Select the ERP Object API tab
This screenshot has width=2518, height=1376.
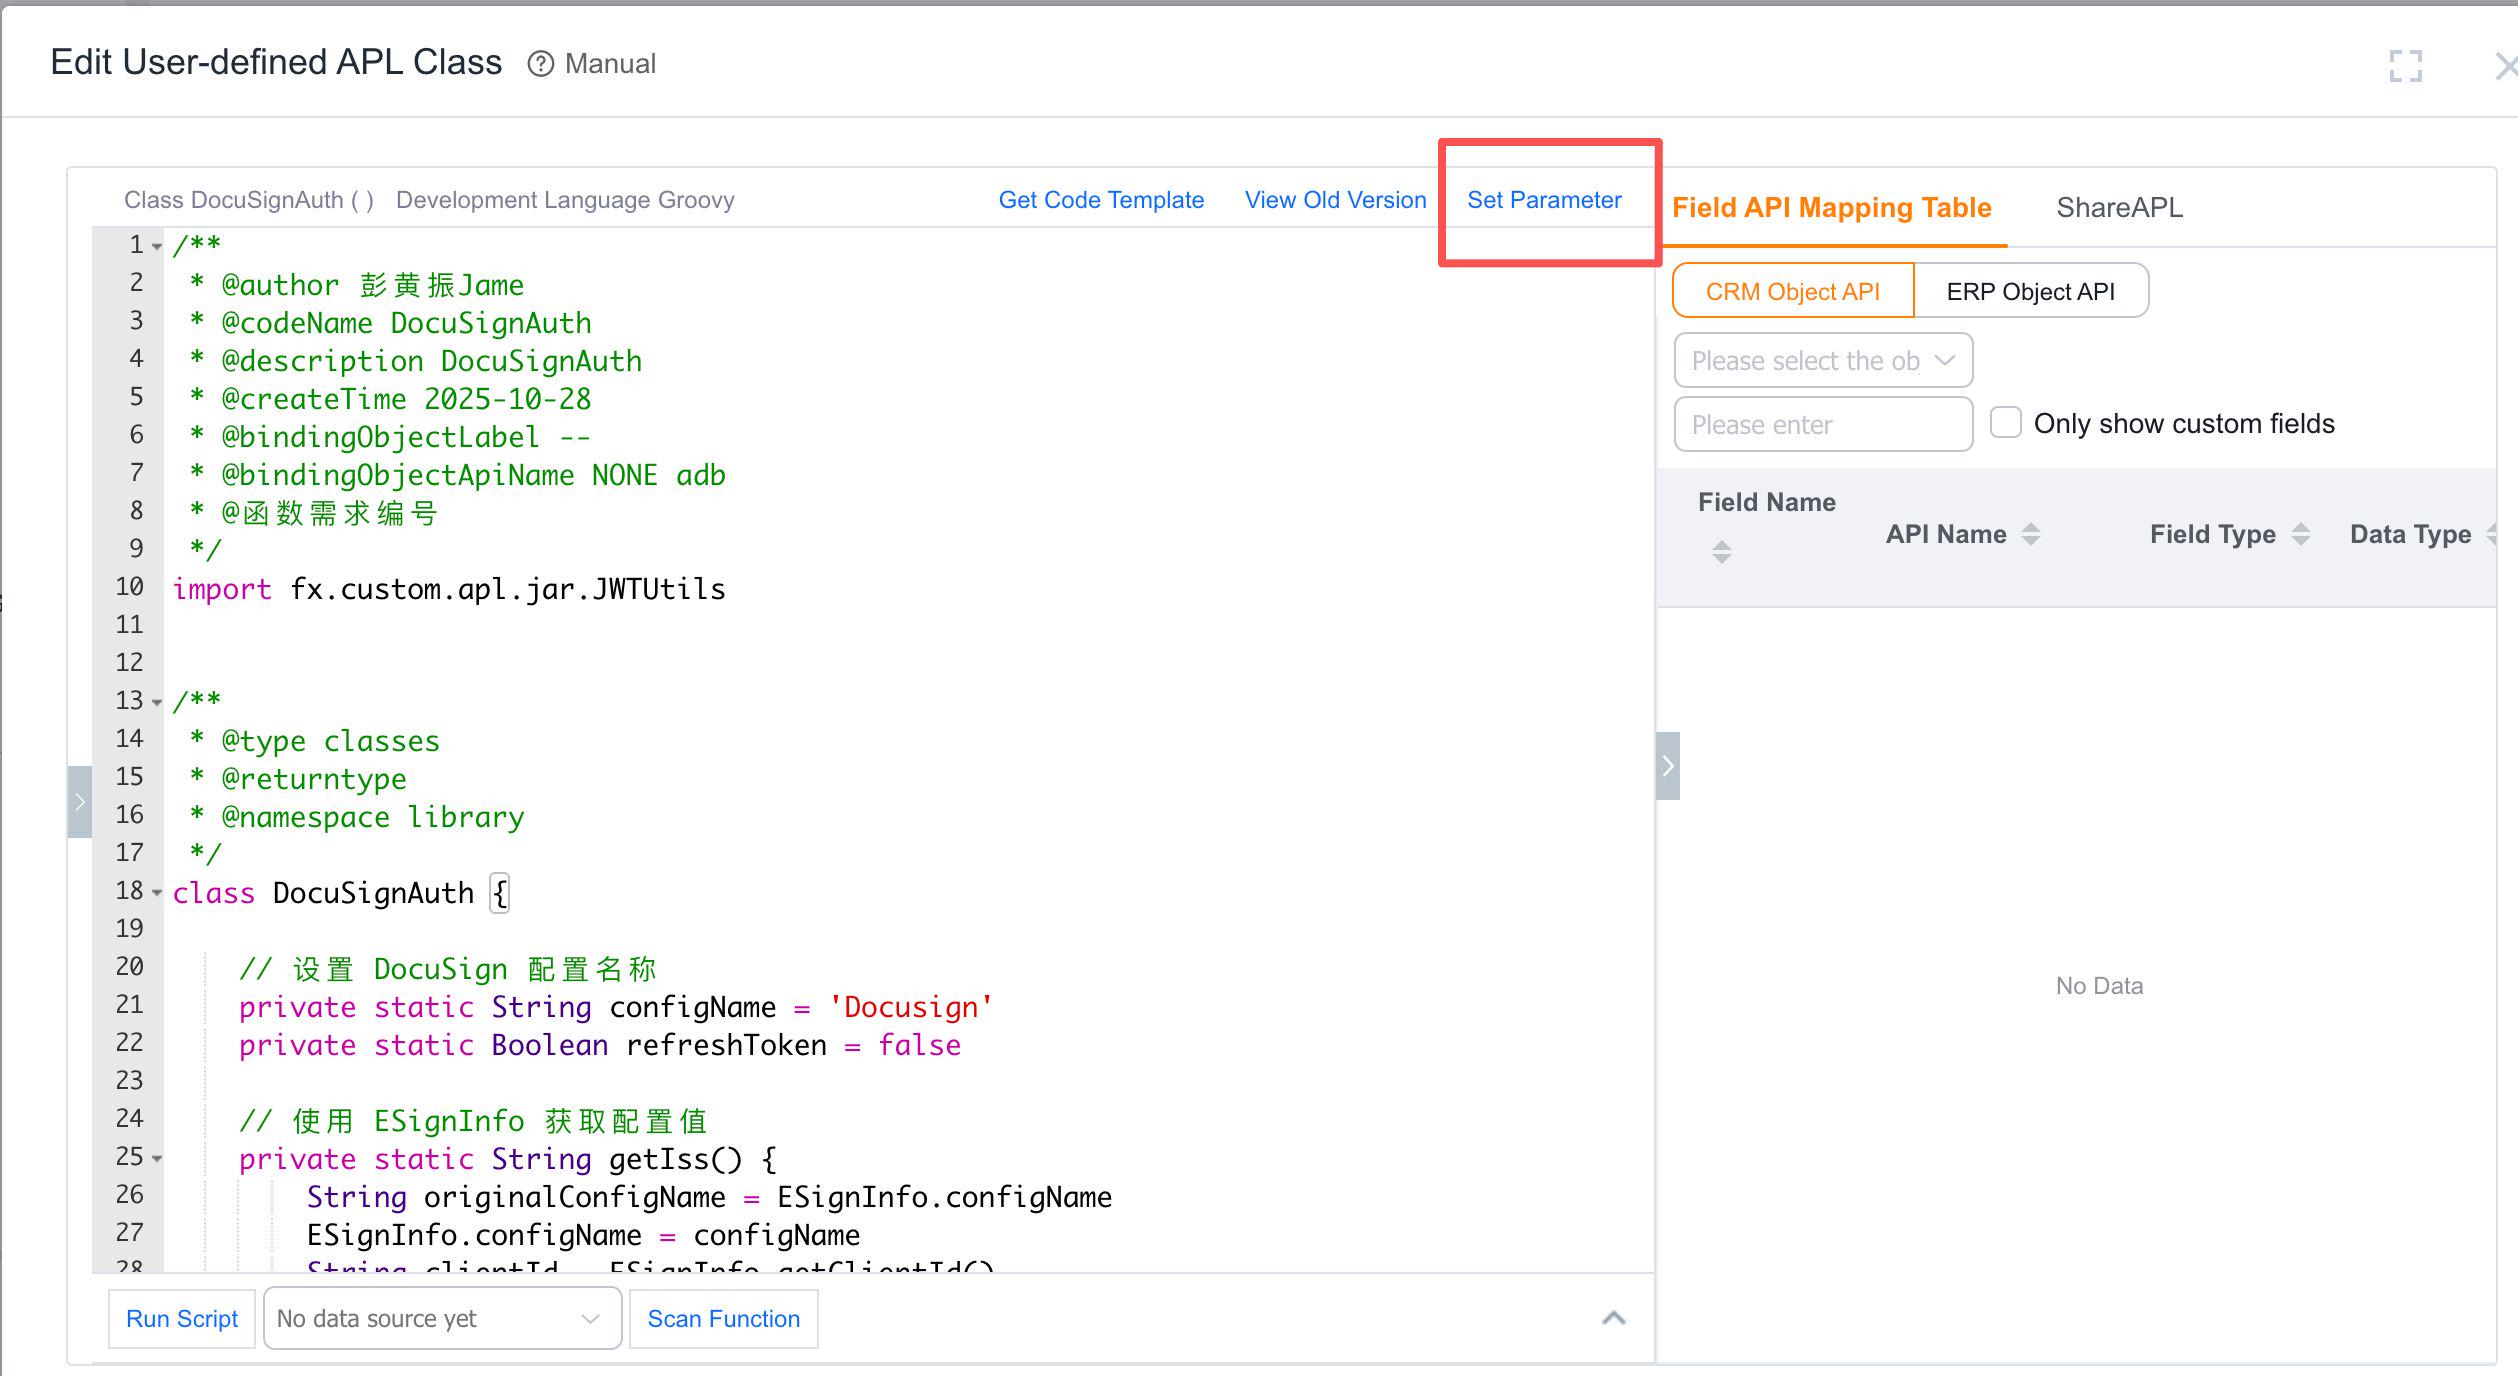[x=2030, y=291]
